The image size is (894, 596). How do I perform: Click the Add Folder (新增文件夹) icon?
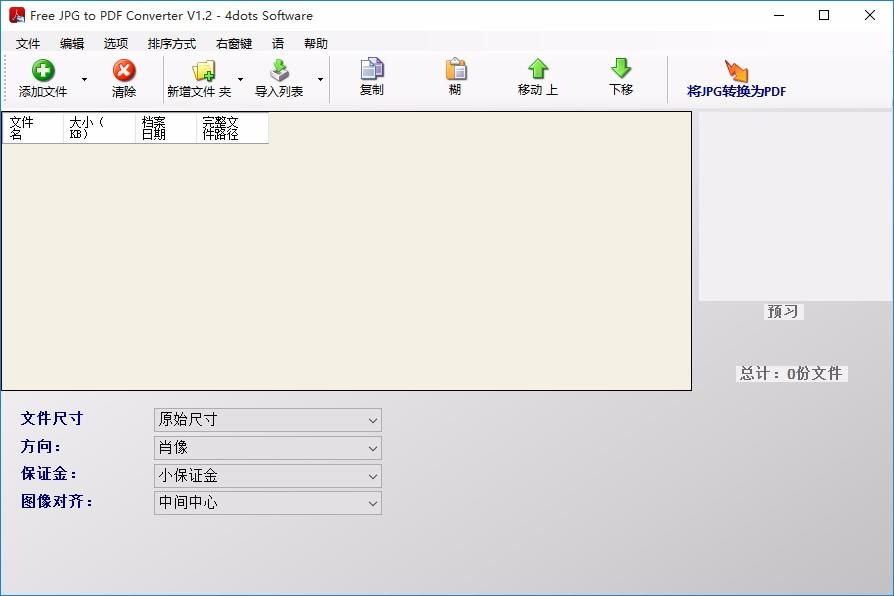[204, 70]
